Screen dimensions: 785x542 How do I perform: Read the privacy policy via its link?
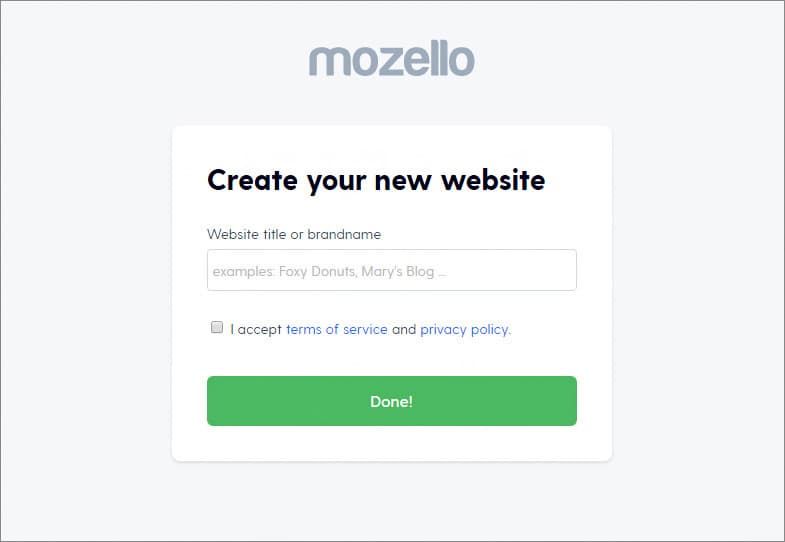465,329
